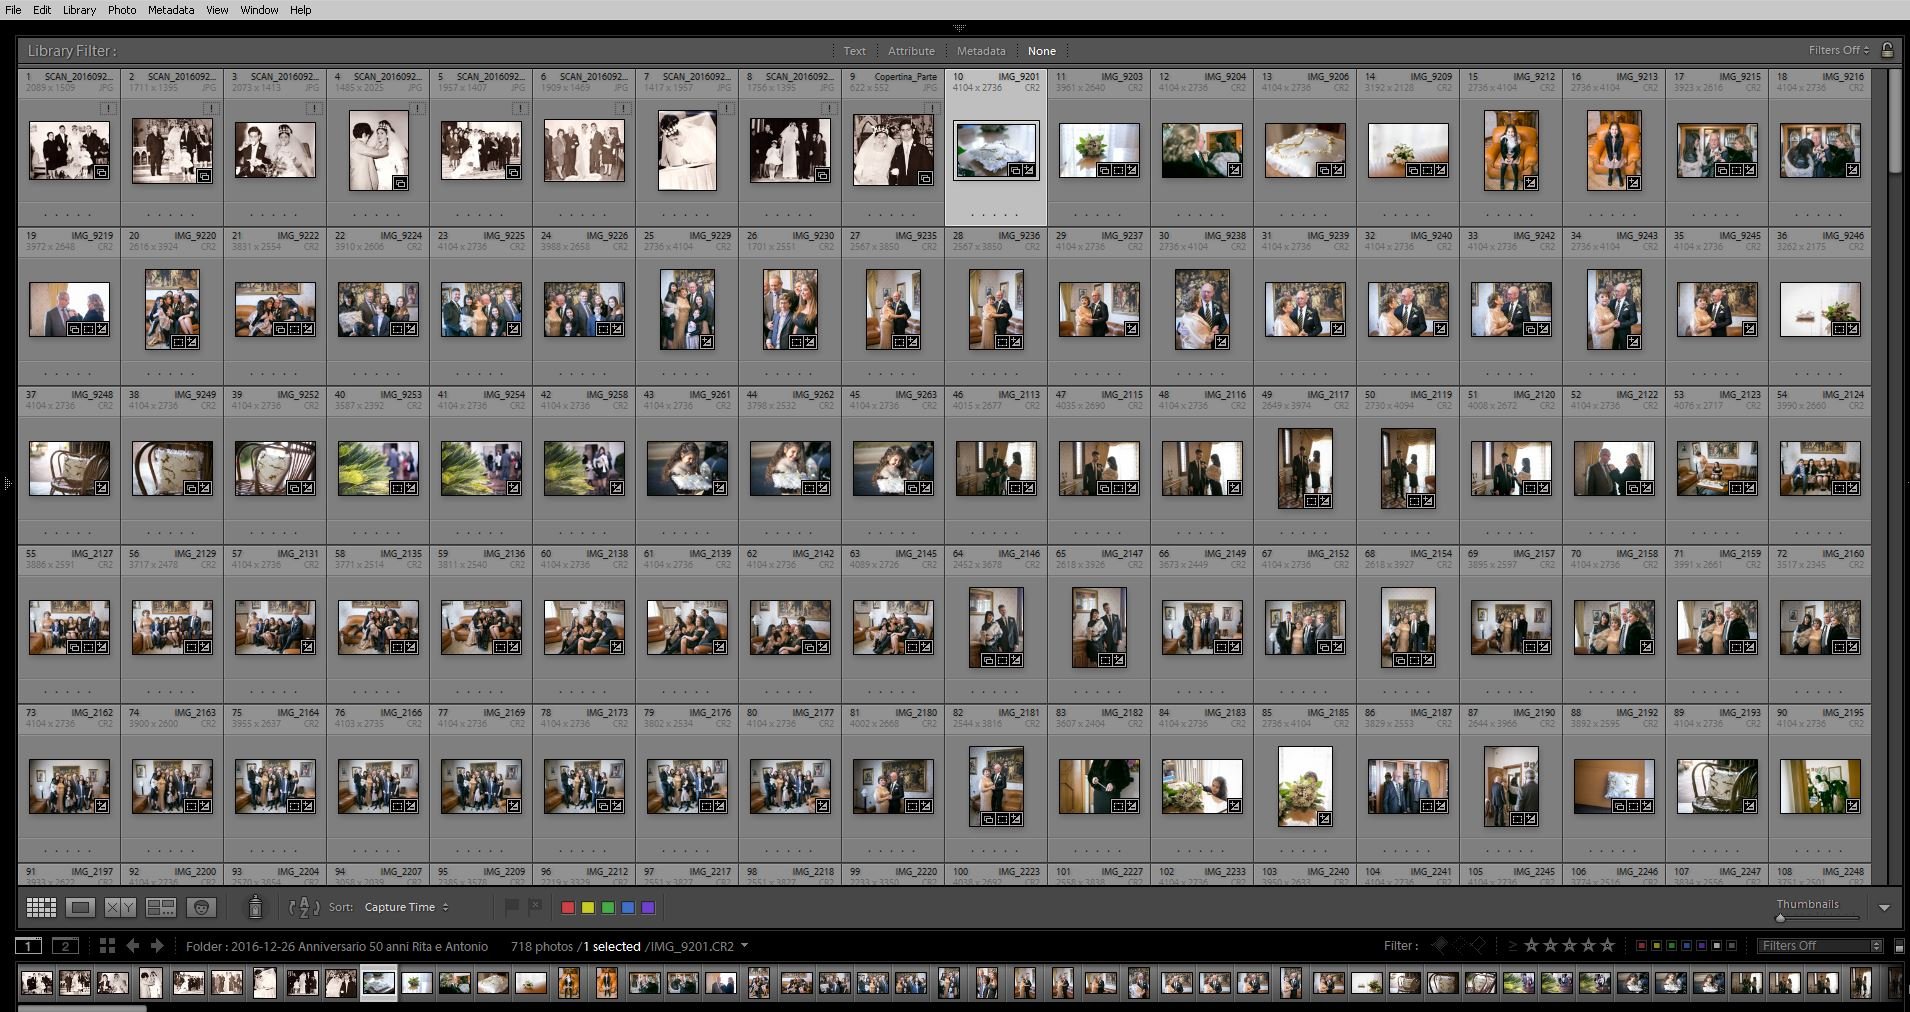Apply red color label from toolbar
This screenshot has height=1012, width=1910.
tap(568, 908)
